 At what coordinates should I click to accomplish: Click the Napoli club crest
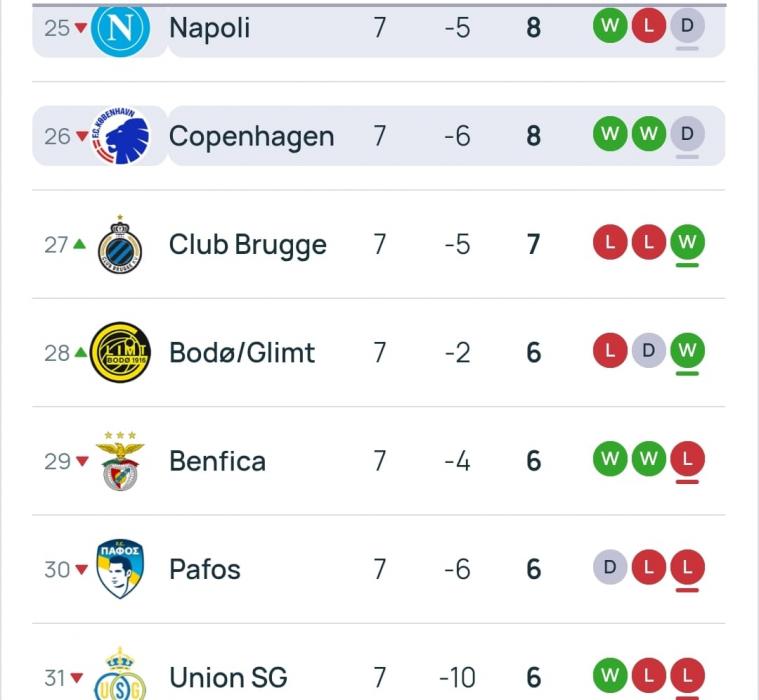(120, 28)
